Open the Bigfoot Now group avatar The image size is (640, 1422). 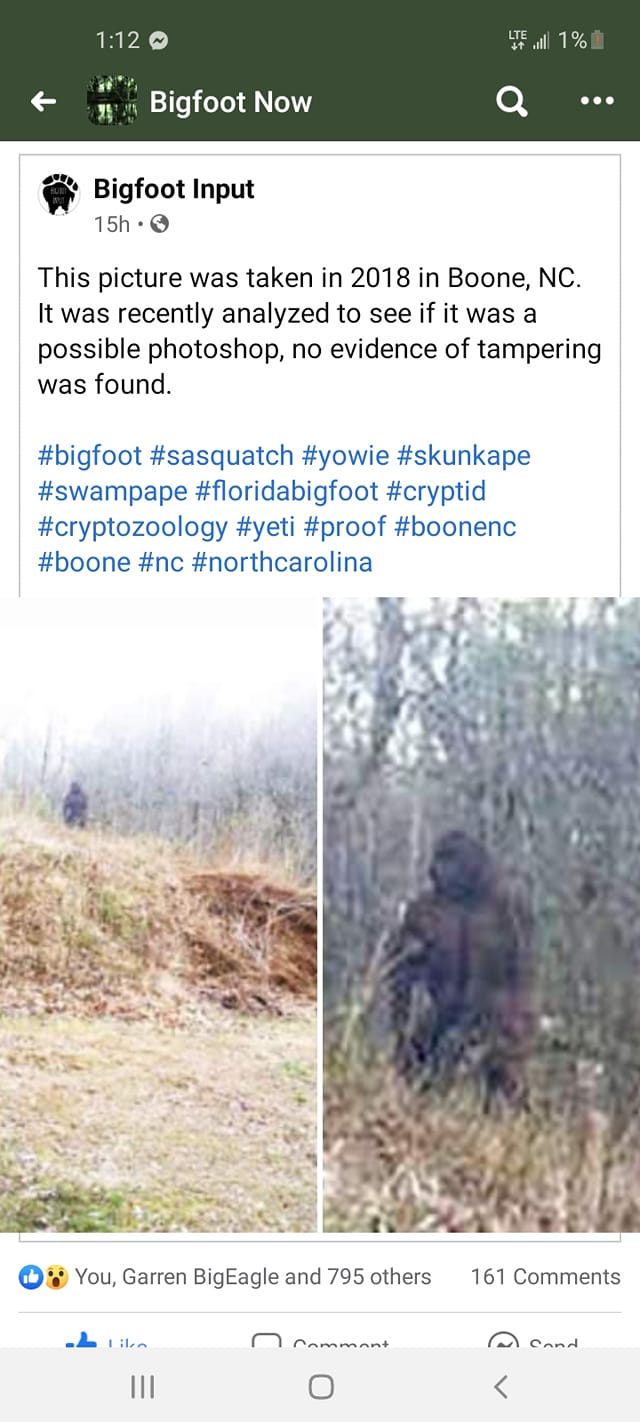[111, 101]
